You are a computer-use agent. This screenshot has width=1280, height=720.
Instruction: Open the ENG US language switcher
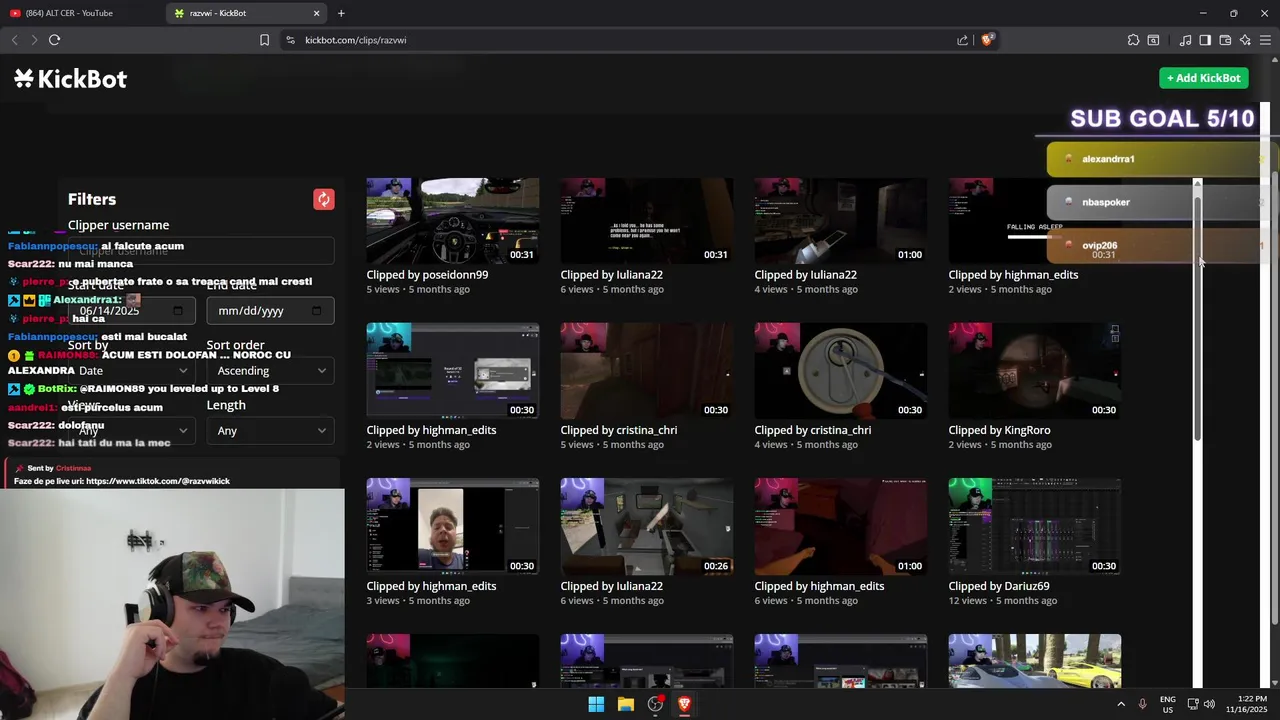point(1168,704)
